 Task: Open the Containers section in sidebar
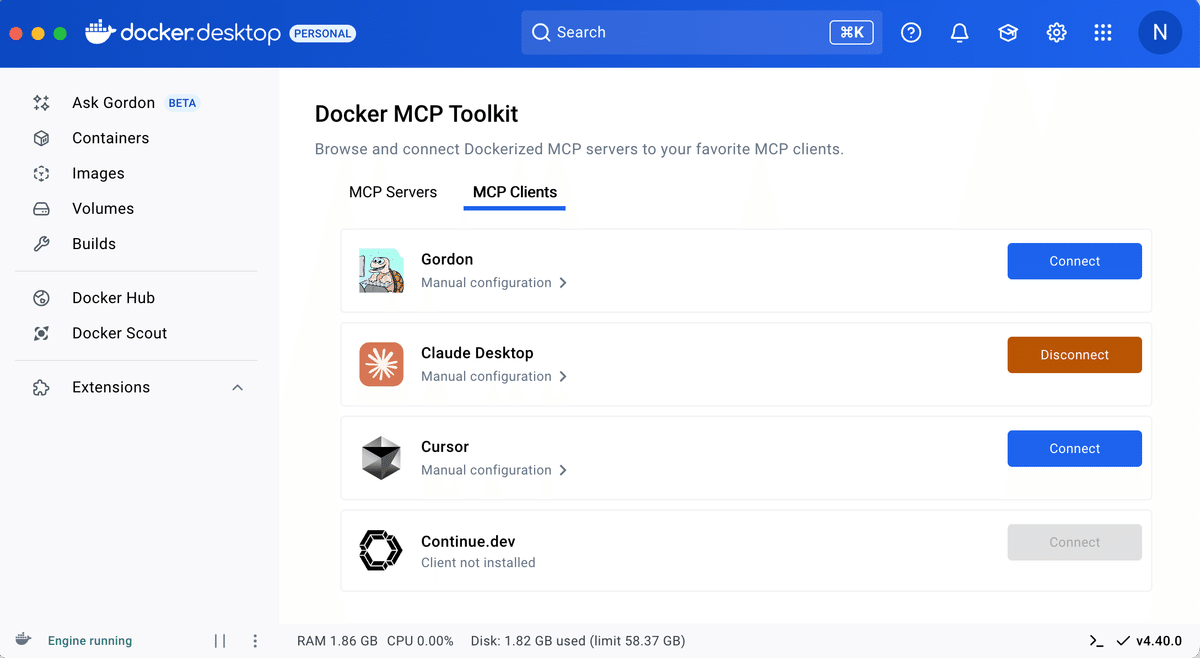pyautogui.click(x=110, y=137)
